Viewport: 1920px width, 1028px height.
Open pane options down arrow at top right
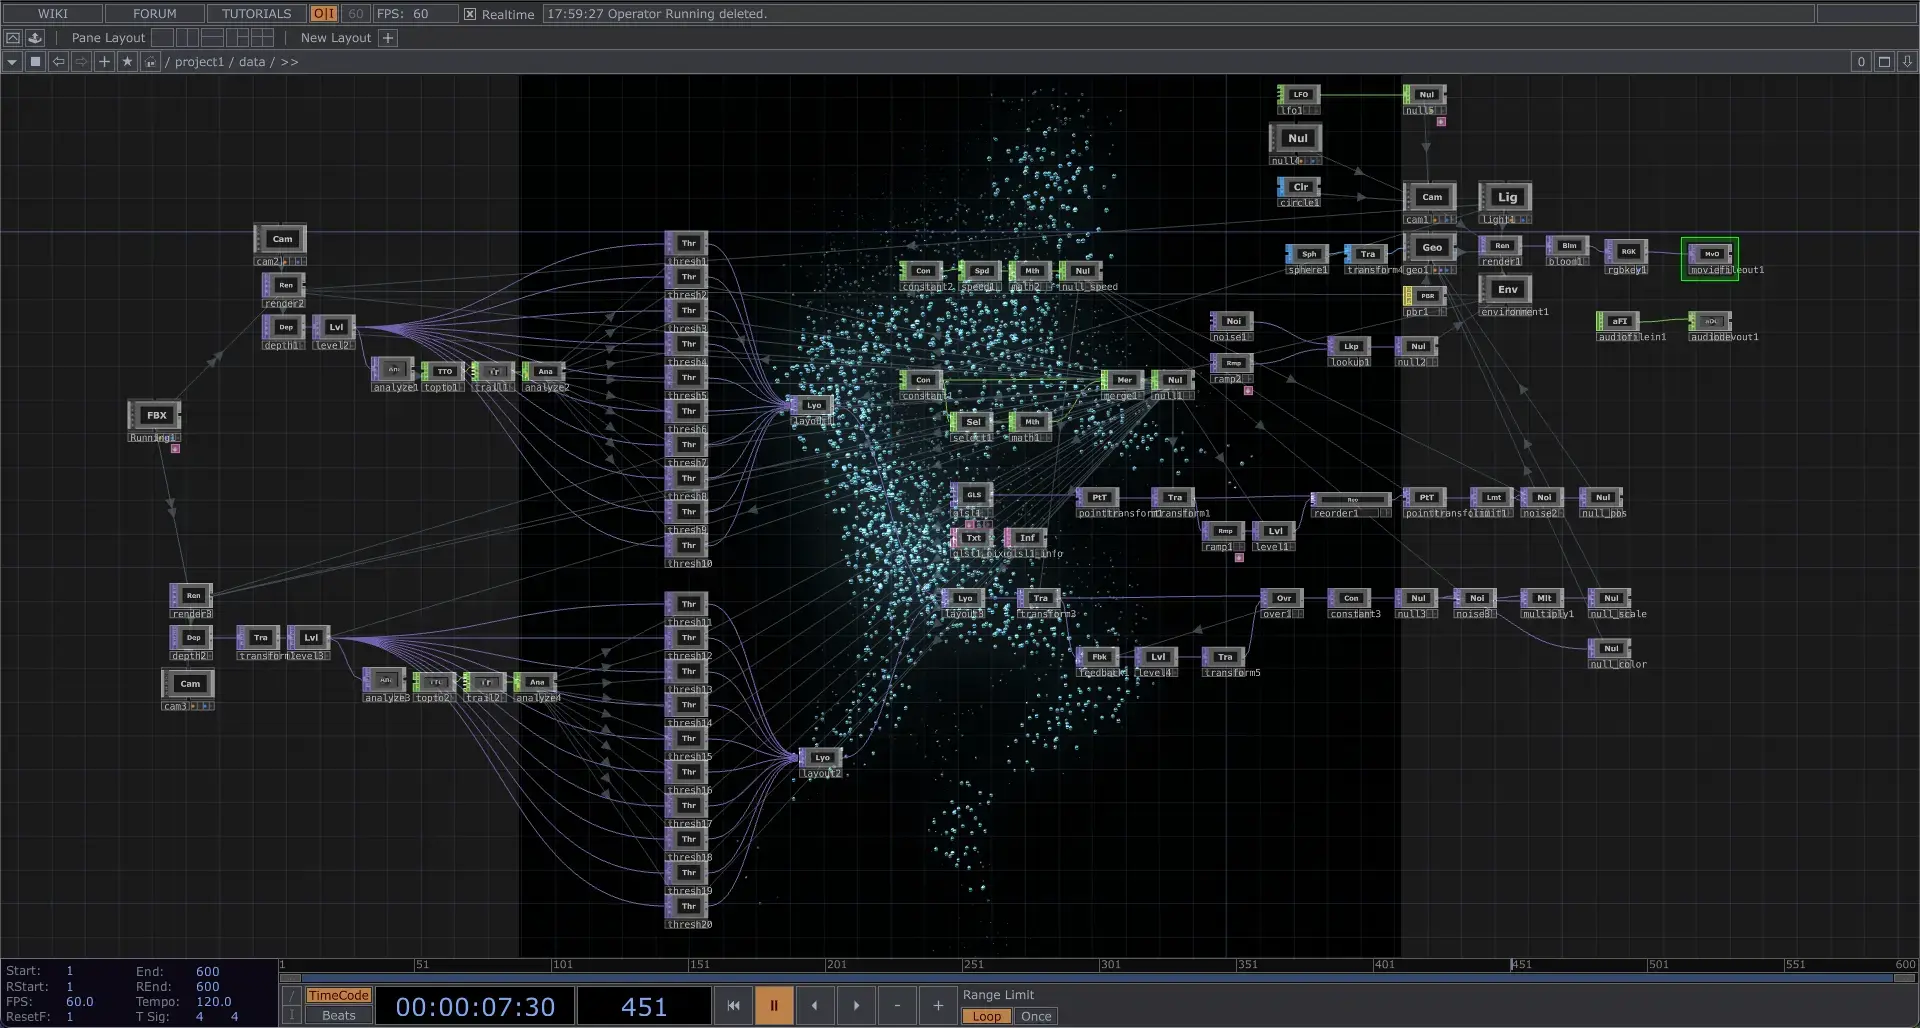tap(1907, 62)
